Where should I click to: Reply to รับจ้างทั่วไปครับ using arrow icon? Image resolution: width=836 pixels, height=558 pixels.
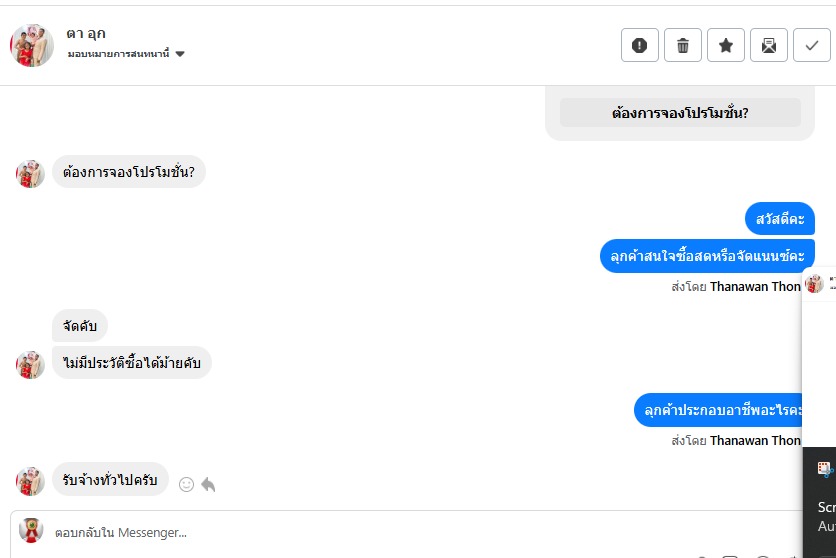click(x=208, y=484)
